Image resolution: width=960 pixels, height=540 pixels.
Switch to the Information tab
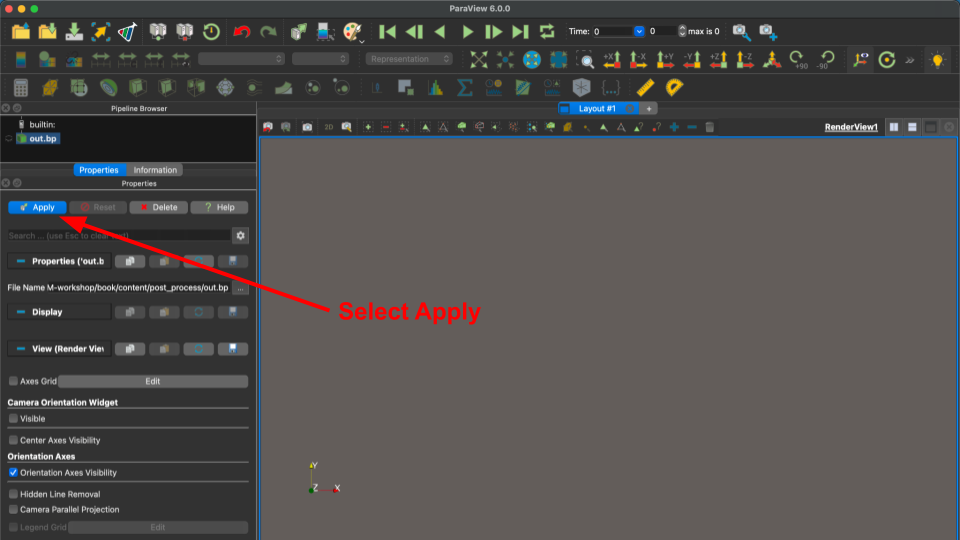point(155,170)
